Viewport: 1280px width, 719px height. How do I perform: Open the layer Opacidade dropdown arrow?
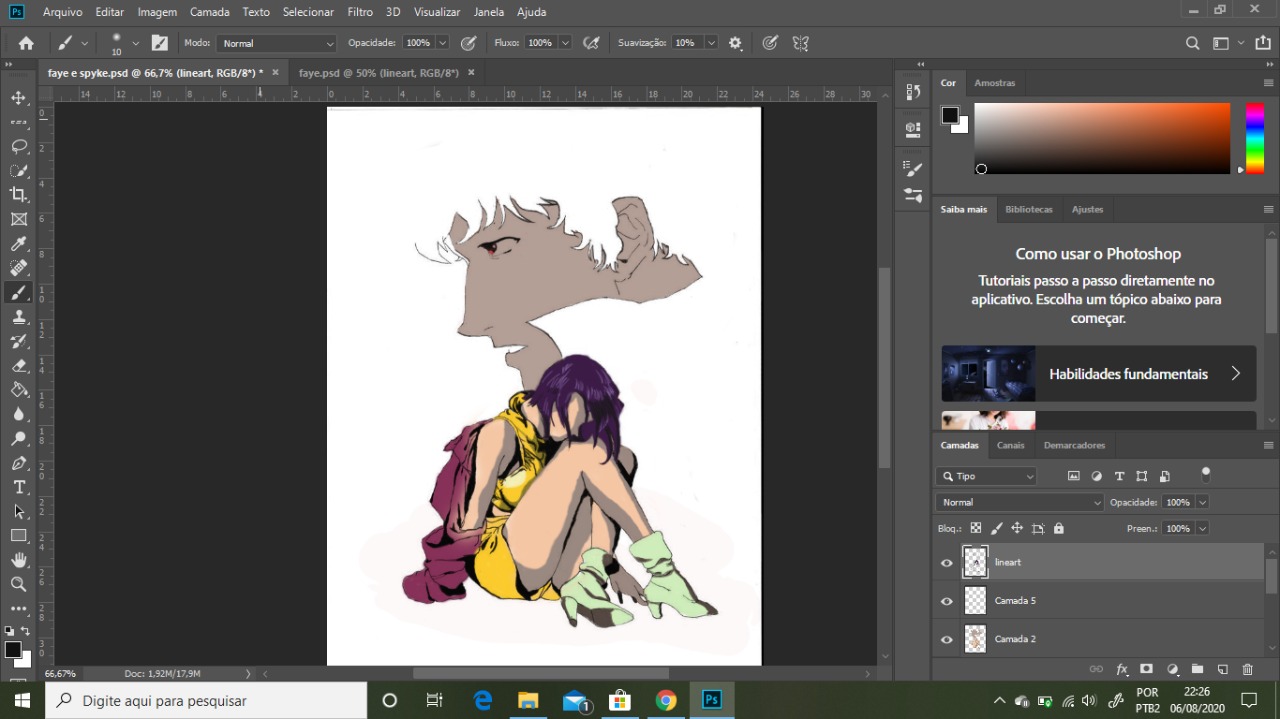[1202, 502]
